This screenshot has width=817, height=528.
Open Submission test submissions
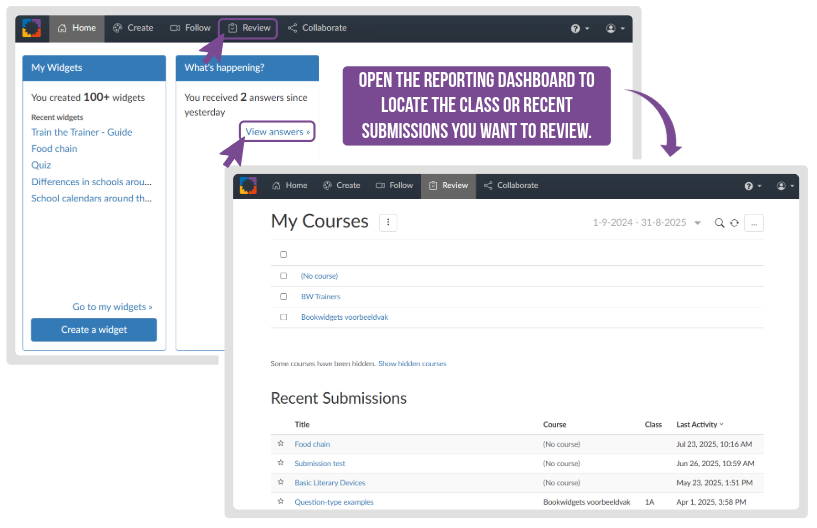click(319, 464)
